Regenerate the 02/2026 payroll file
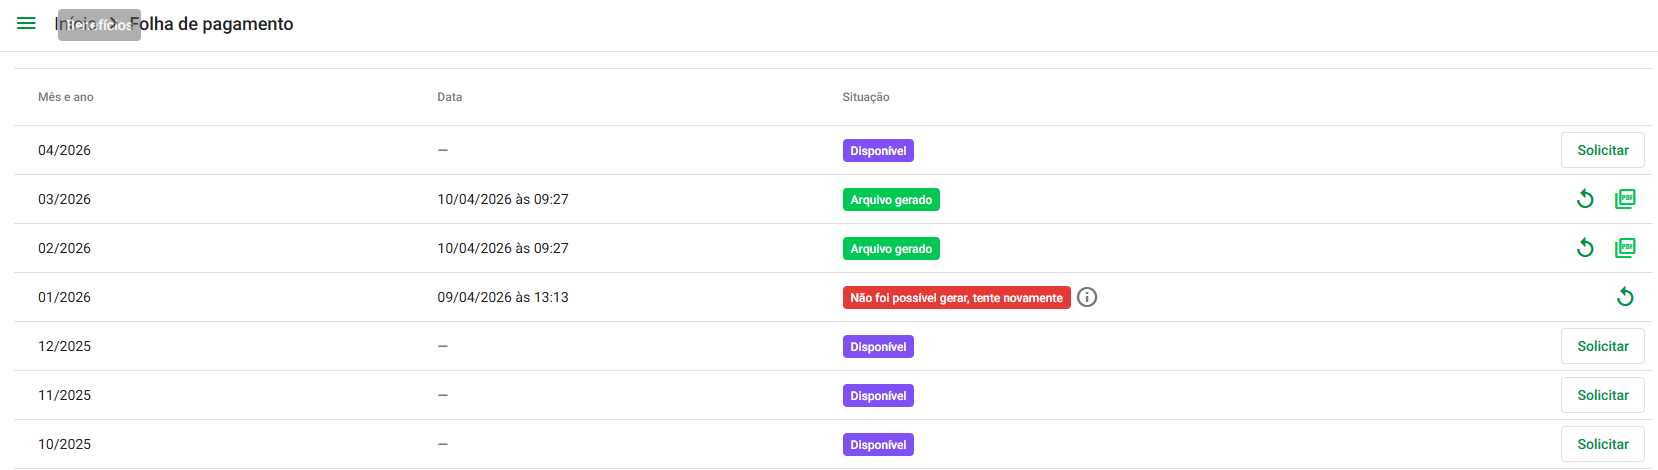Screen dimensions: 1658x470 (x=1585, y=248)
